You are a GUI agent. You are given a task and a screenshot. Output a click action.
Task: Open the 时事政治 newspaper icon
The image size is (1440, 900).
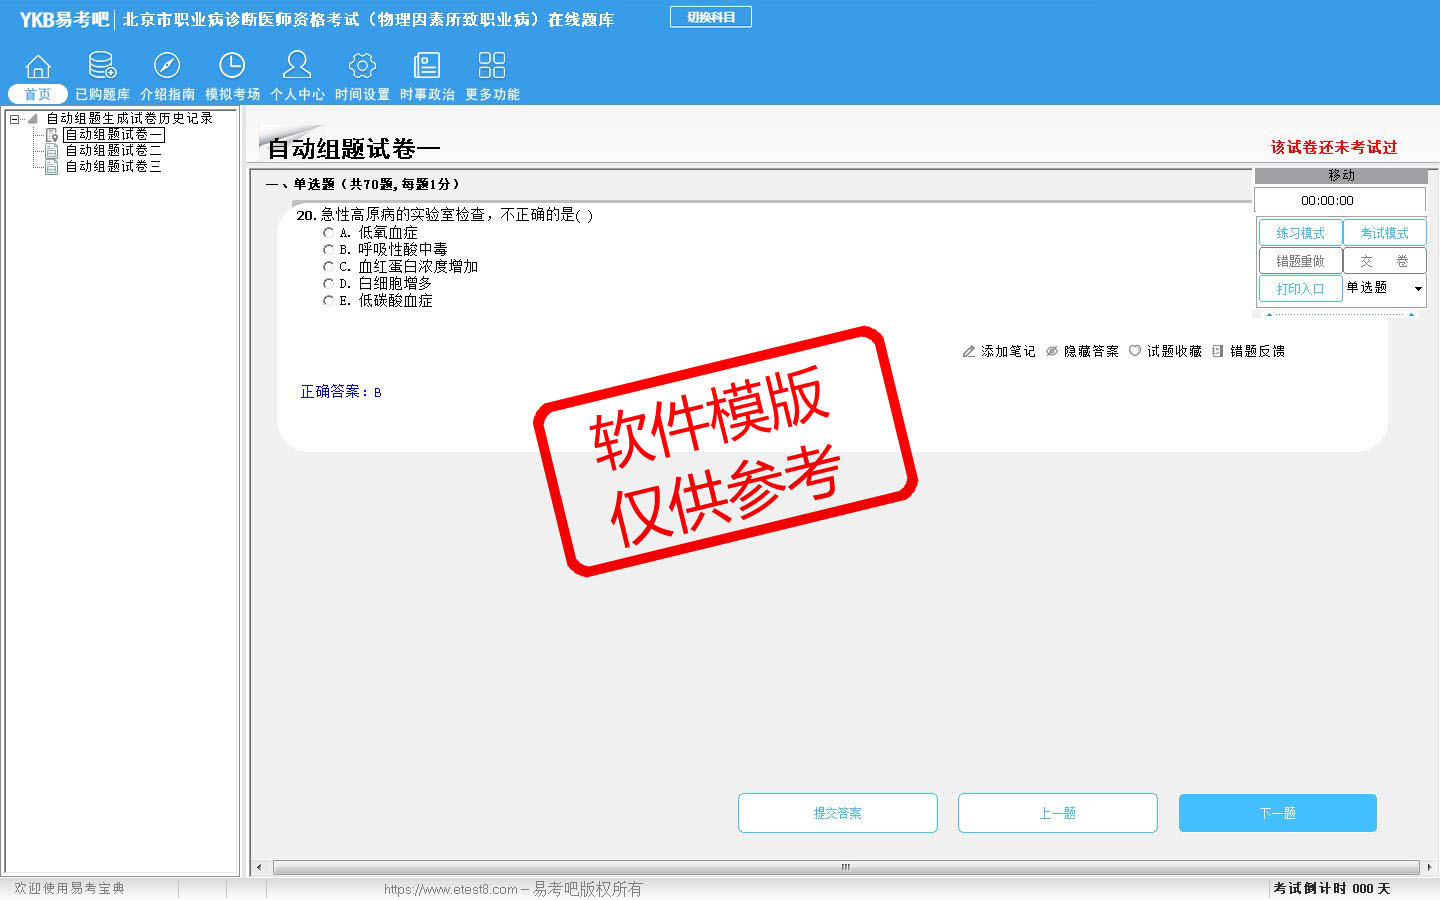tap(427, 66)
